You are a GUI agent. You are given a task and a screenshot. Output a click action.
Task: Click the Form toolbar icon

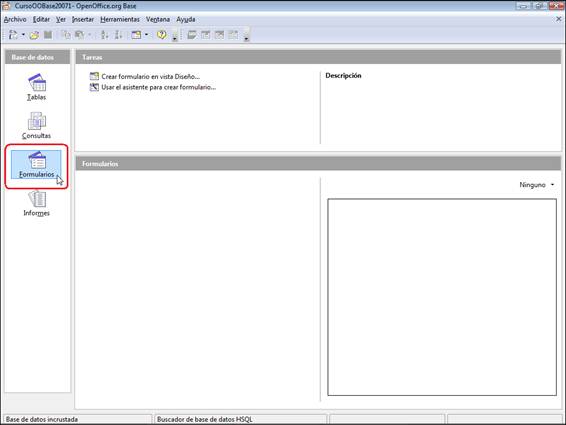pyautogui.click(x=136, y=35)
